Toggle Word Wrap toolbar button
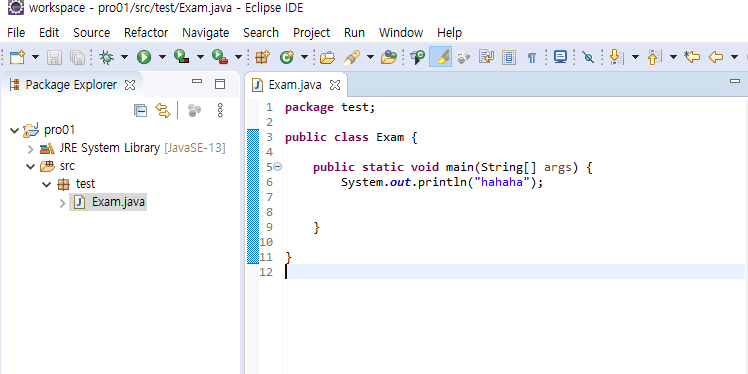Screen dimensions: 748x374 point(486,58)
